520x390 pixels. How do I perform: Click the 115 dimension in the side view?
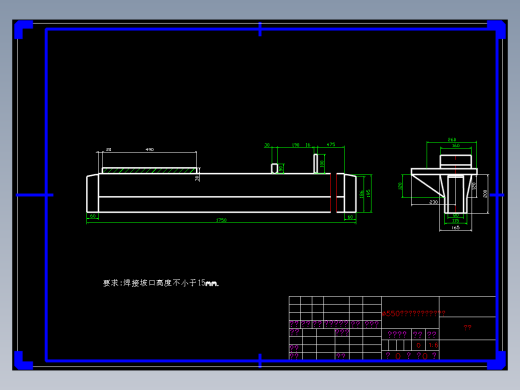pyautogui.click(x=455, y=221)
